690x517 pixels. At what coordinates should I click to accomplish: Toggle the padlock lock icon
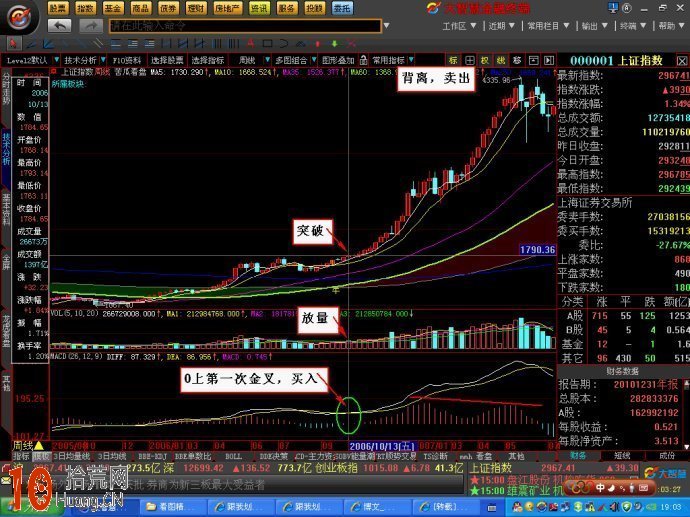363,60
